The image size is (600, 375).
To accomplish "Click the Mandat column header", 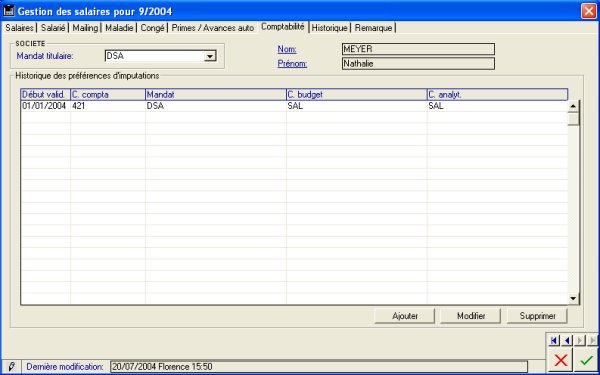I will point(216,95).
